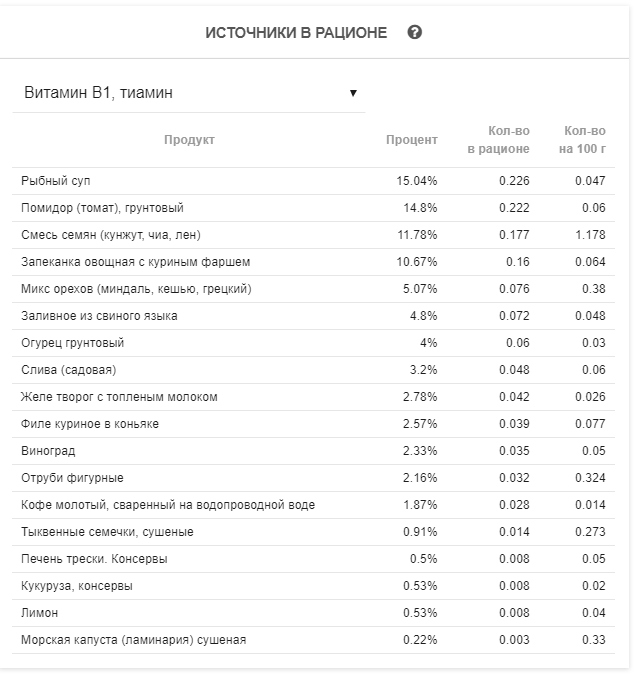Open the Отруби фигурные product
Screen dimensions: 637x675
(72, 478)
